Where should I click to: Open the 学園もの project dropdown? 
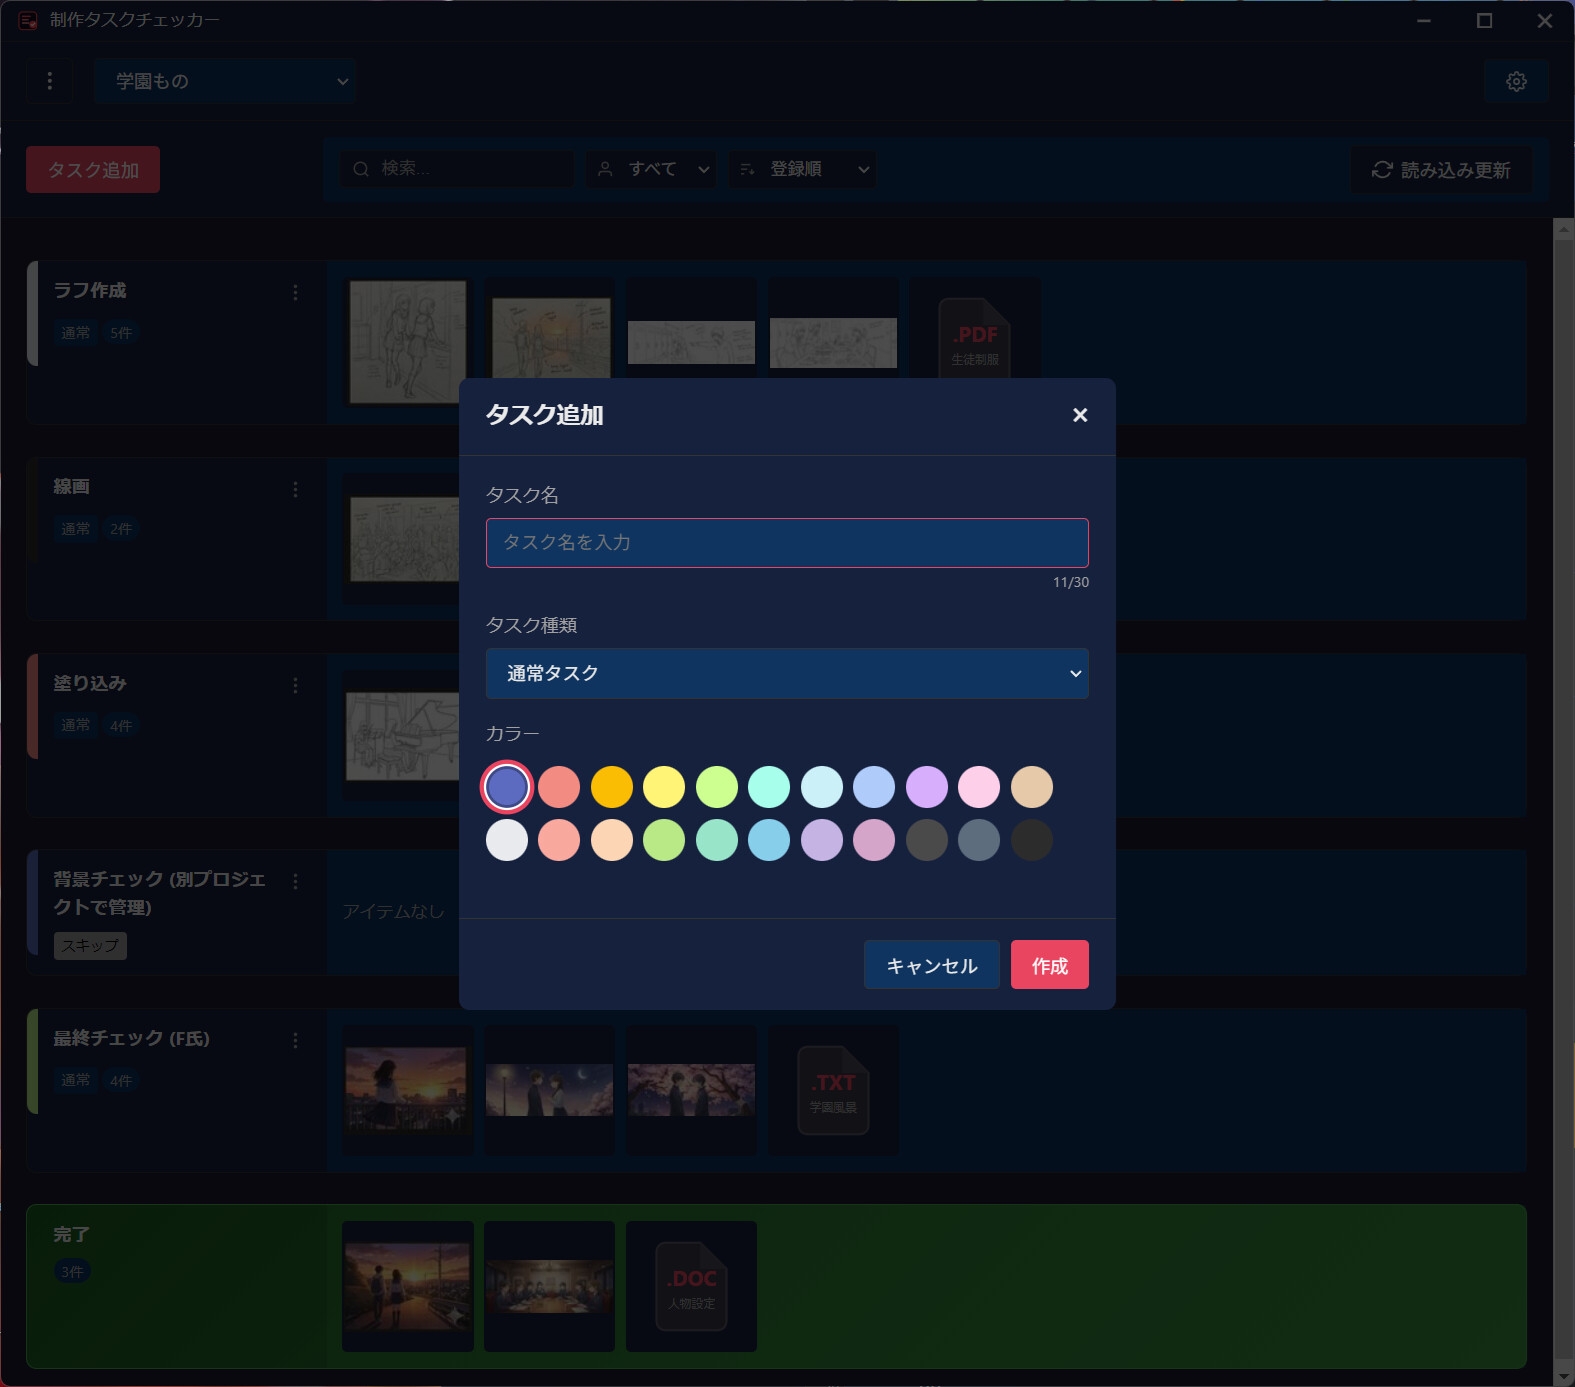pos(225,81)
